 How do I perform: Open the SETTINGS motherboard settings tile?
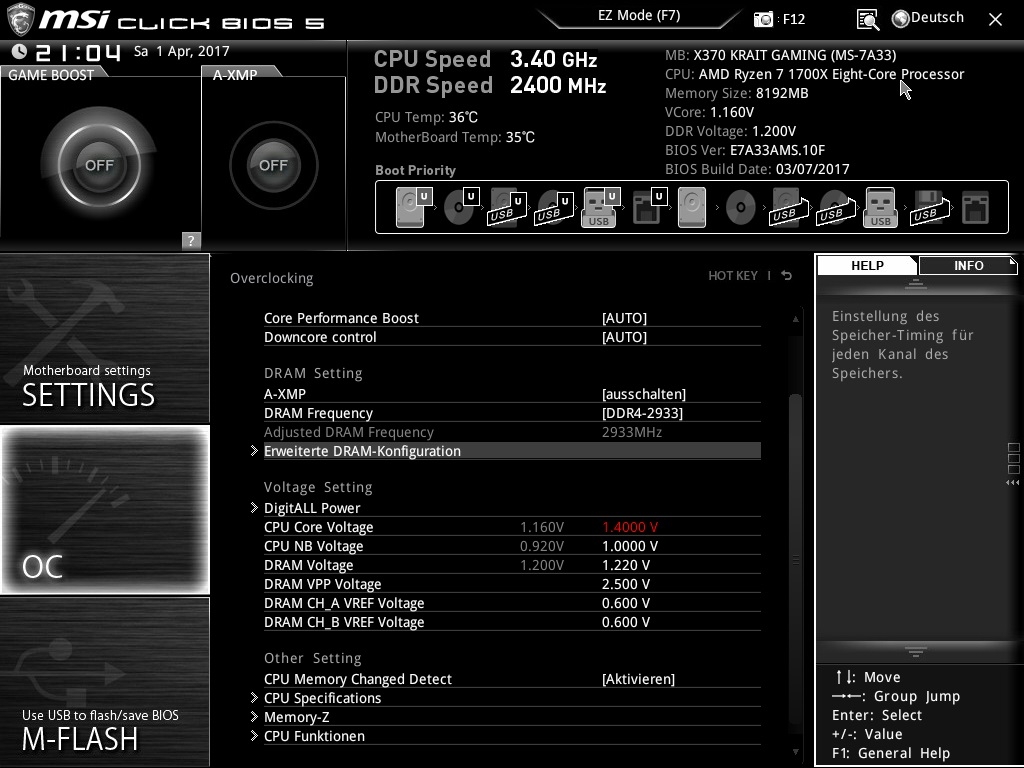(x=105, y=338)
